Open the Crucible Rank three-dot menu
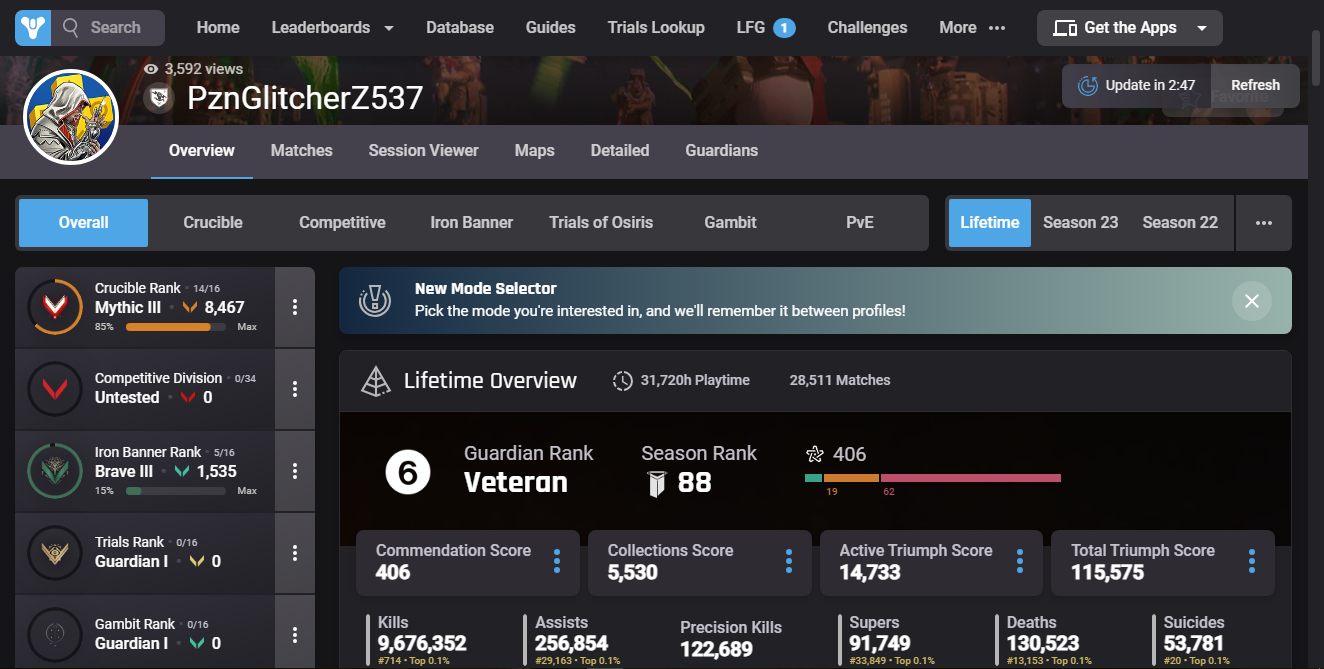 point(295,307)
